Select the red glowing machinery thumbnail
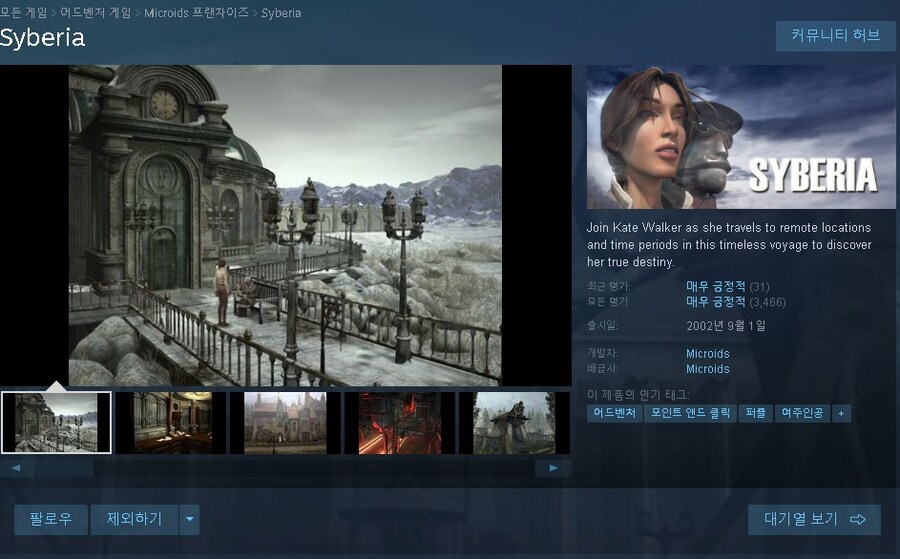The height and width of the screenshot is (559, 900). 399,423
